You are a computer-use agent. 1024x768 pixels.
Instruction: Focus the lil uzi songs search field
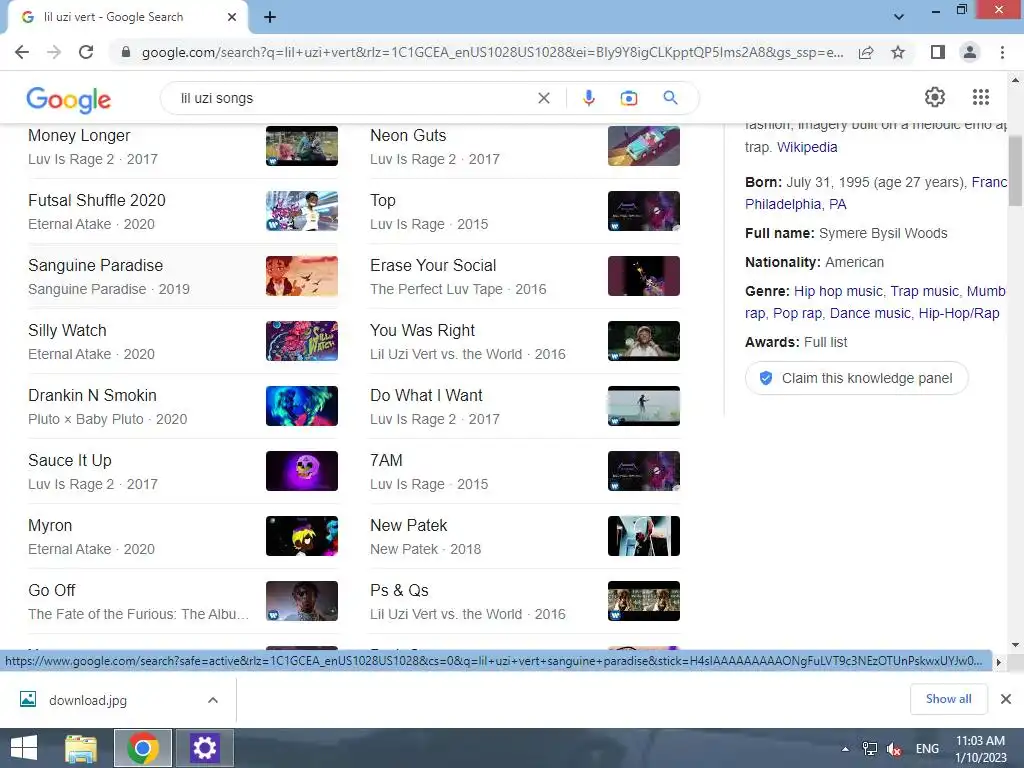click(x=353, y=98)
